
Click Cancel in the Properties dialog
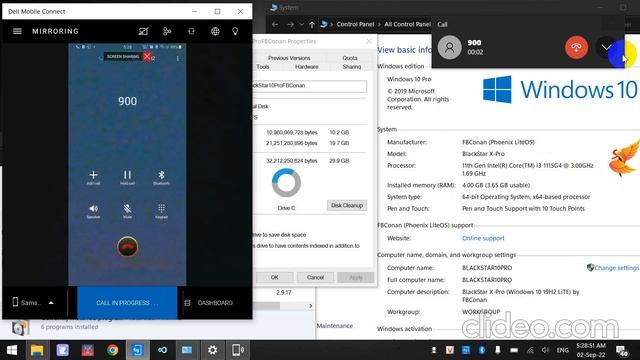point(315,277)
